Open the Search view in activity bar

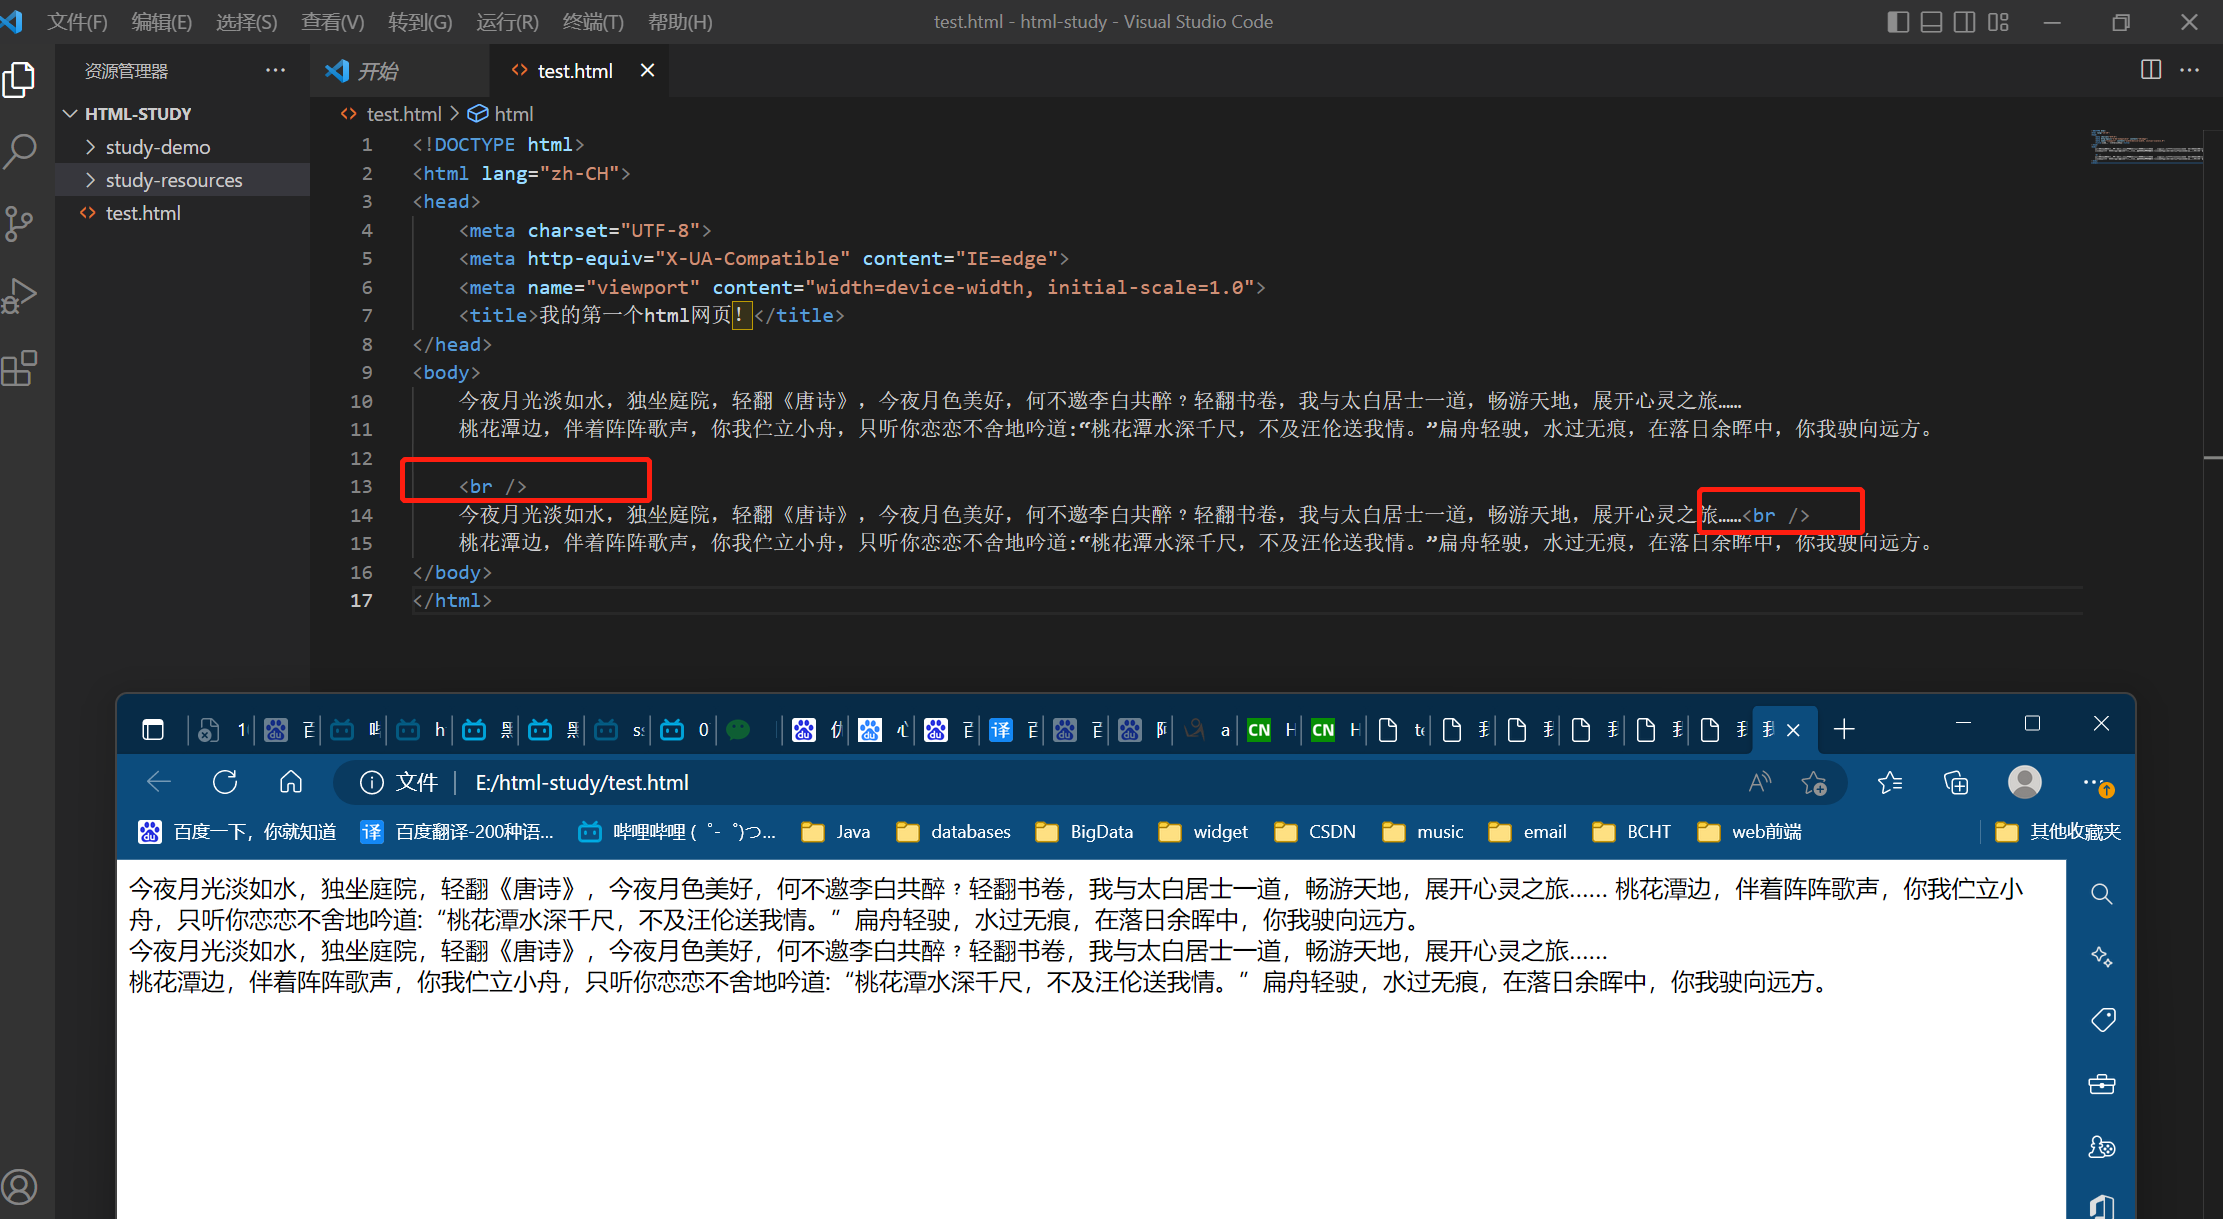[20, 151]
